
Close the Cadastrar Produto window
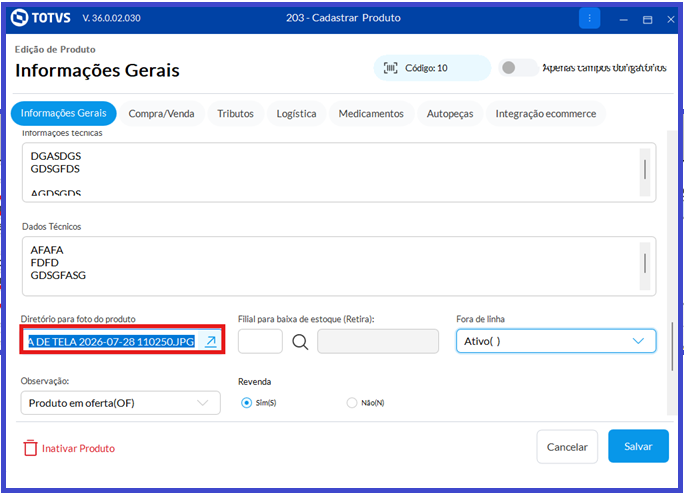click(x=671, y=19)
